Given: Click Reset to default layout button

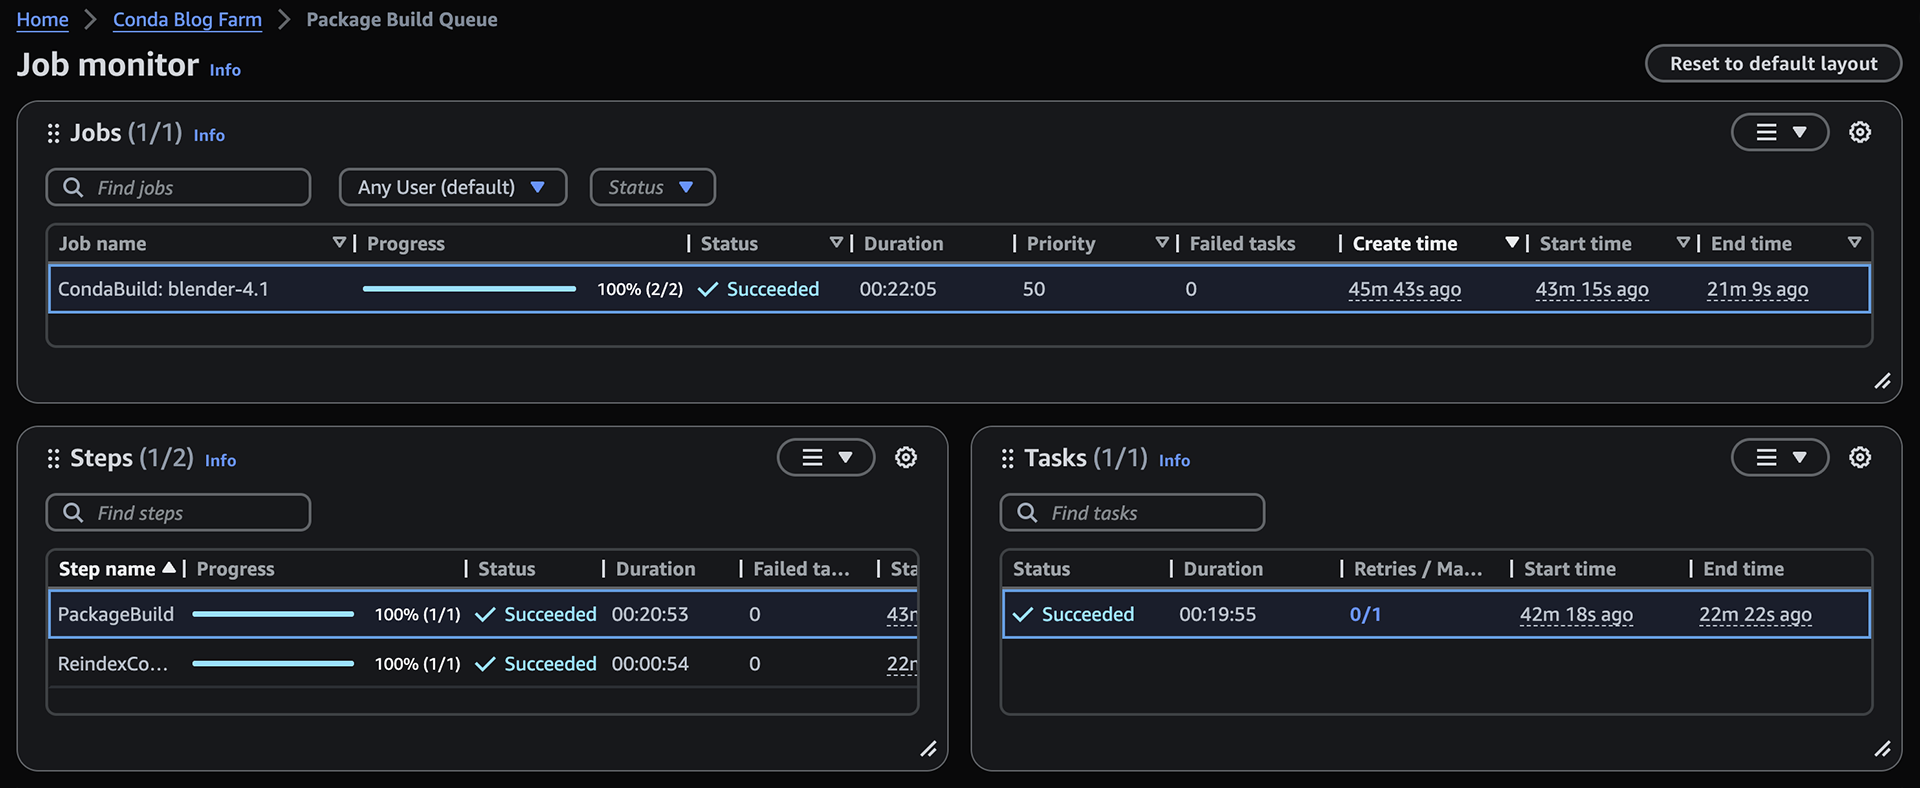Looking at the screenshot, I should pos(1773,64).
